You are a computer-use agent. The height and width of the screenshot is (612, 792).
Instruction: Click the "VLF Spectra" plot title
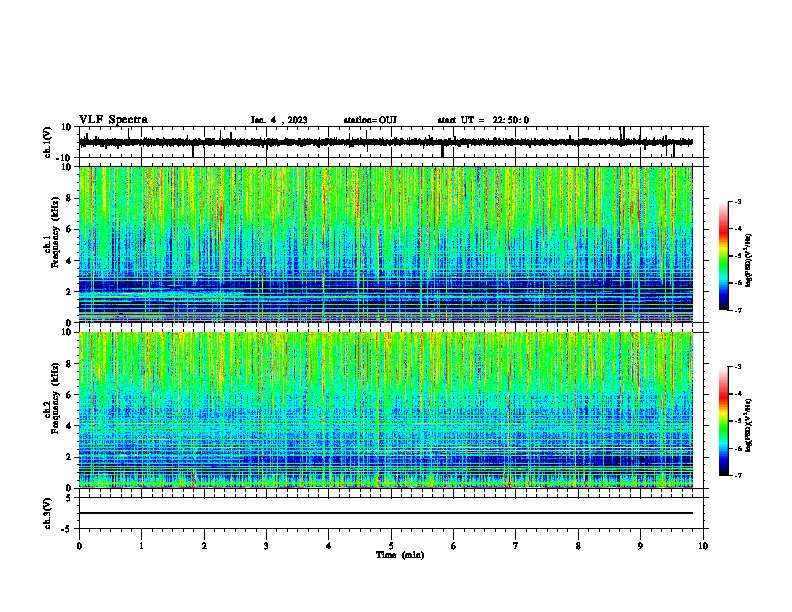(113, 120)
